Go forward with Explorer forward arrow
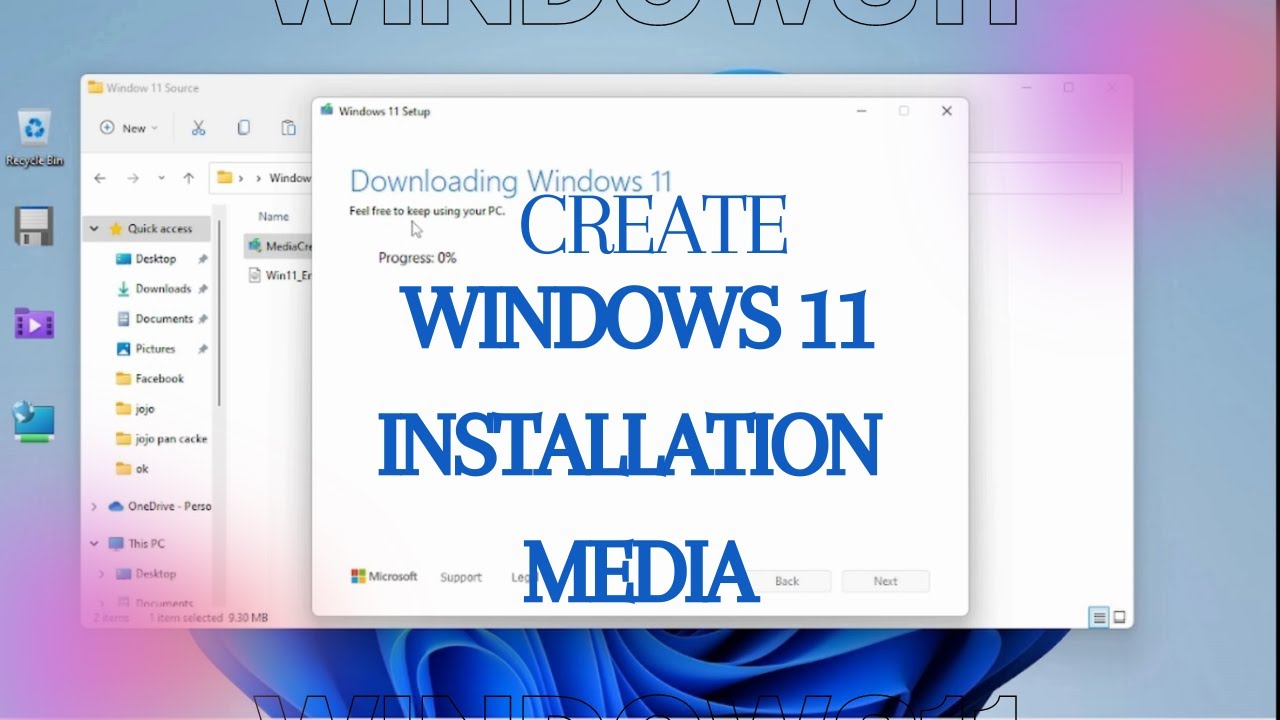This screenshot has height=720, width=1280. click(x=132, y=178)
